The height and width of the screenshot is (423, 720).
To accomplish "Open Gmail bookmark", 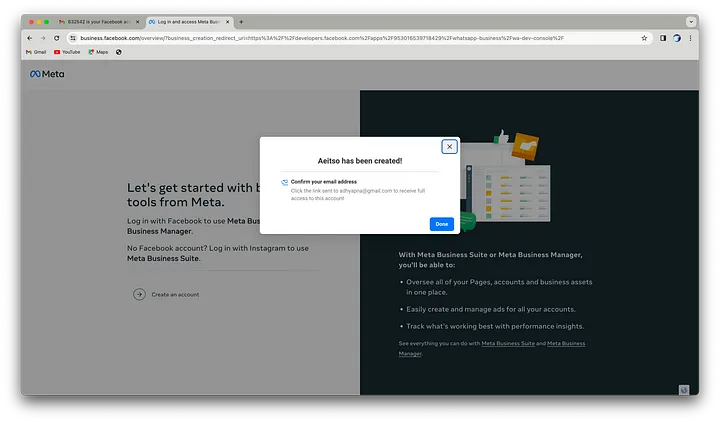I will [36, 52].
